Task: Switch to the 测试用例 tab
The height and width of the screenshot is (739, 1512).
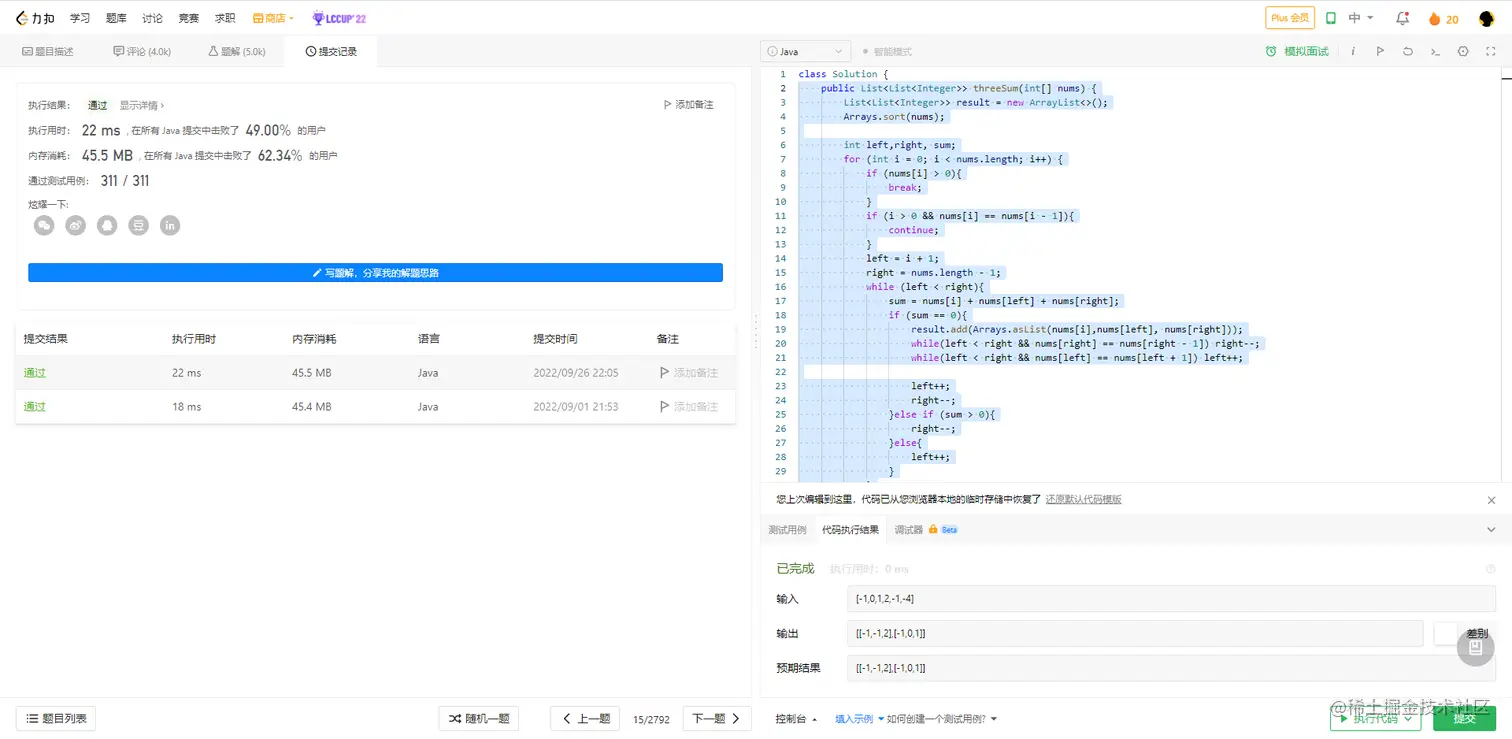Action: click(x=787, y=530)
